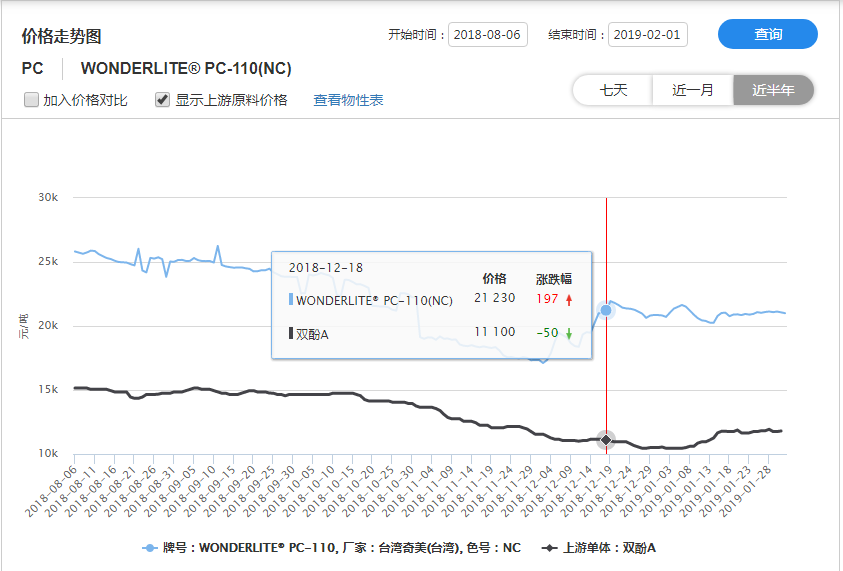Viewport: 843px width, 571px height.
Task: Click the black diamond point on red line
Action: coord(606,440)
